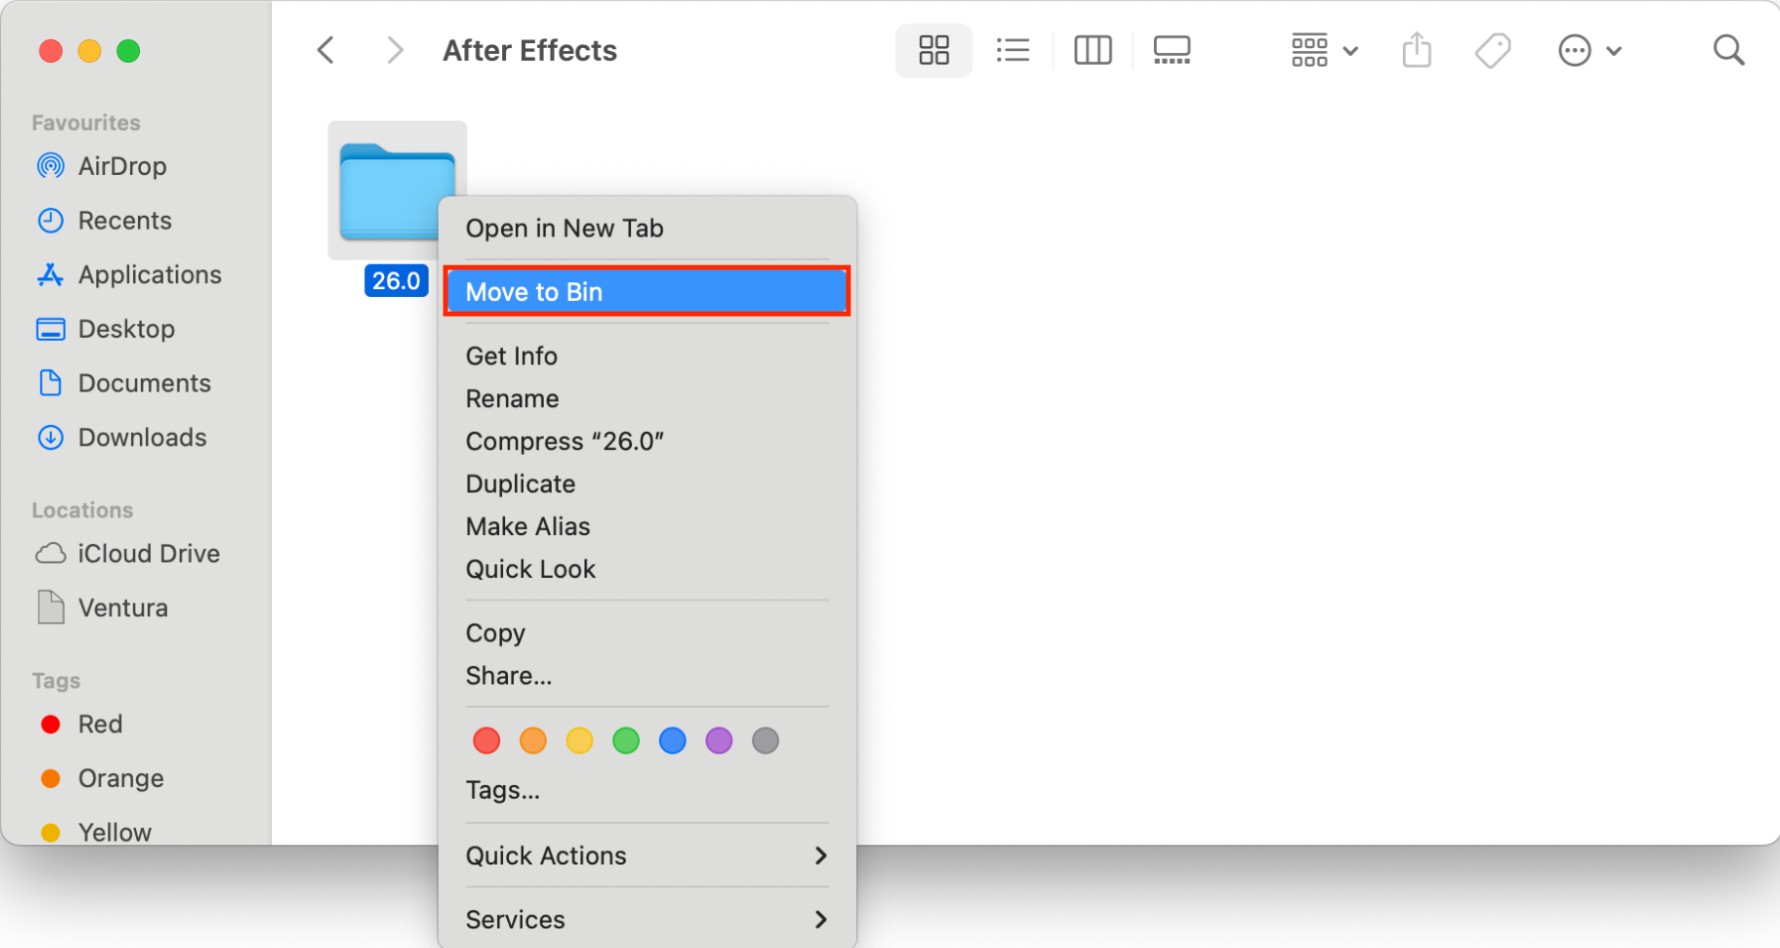Open the grouping options dropdown
Viewport: 1780px width, 948px height.
1322,50
